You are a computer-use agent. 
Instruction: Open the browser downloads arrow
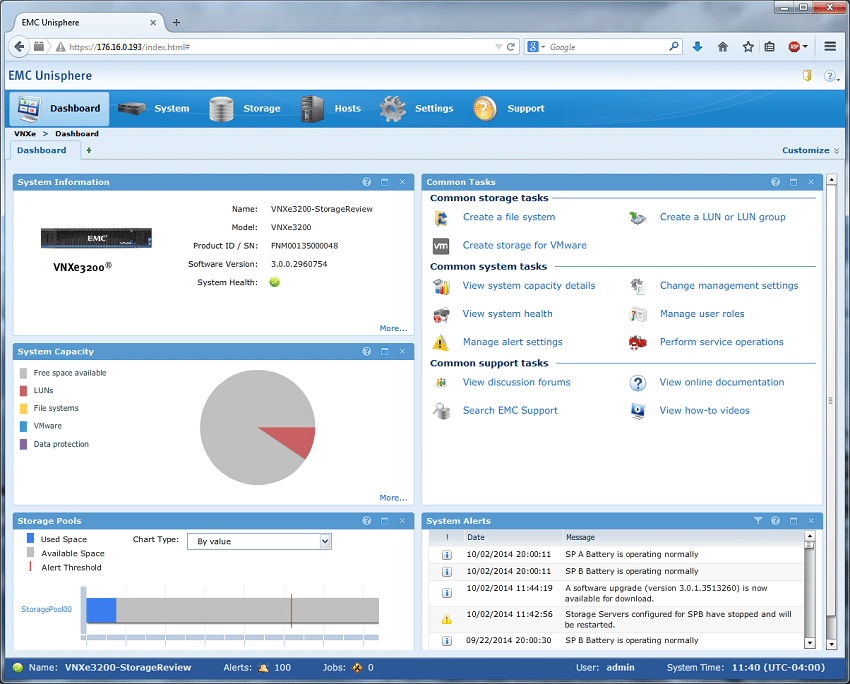pyautogui.click(x=698, y=47)
